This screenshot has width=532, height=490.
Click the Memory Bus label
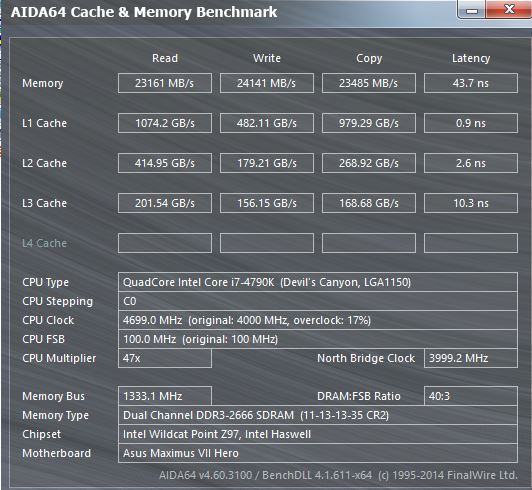coord(53,396)
